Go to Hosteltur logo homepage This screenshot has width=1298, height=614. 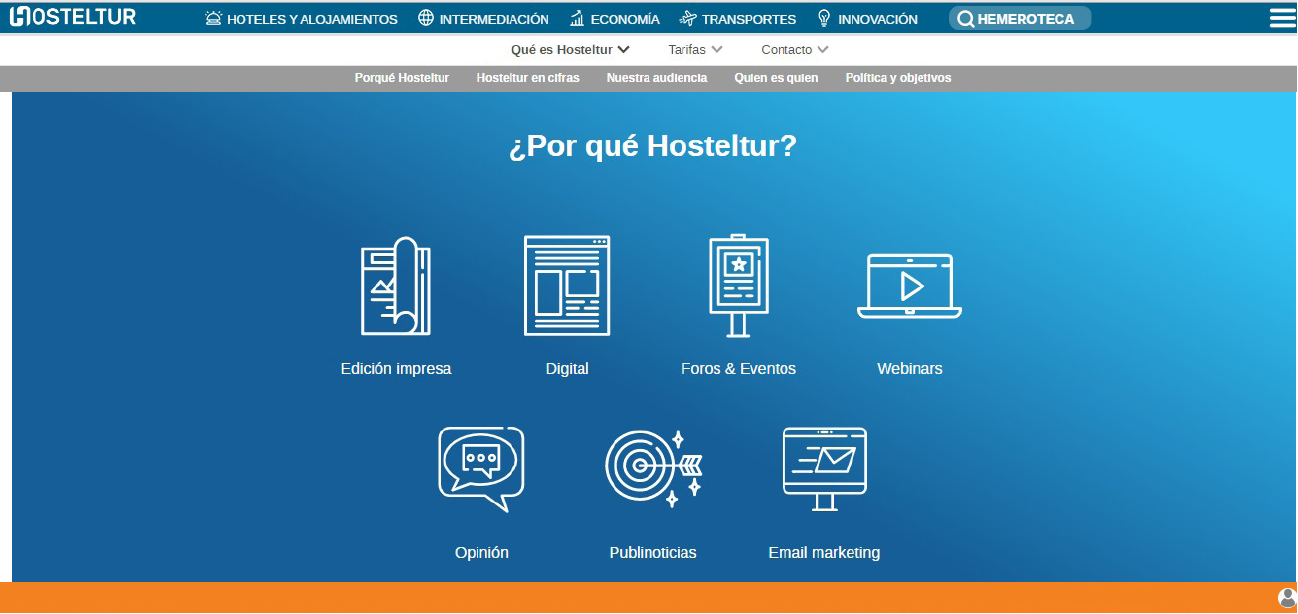point(72,17)
